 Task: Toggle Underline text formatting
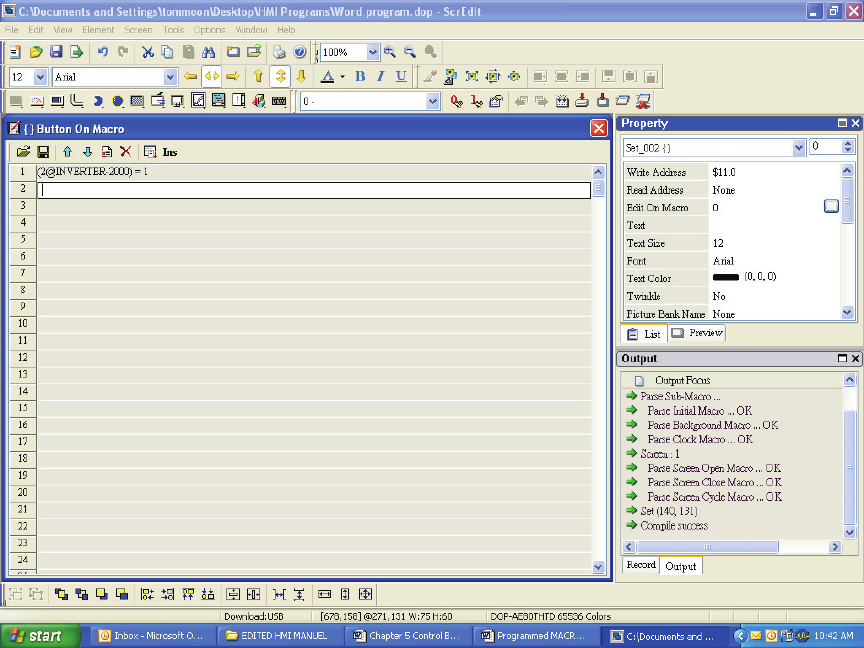(401, 77)
